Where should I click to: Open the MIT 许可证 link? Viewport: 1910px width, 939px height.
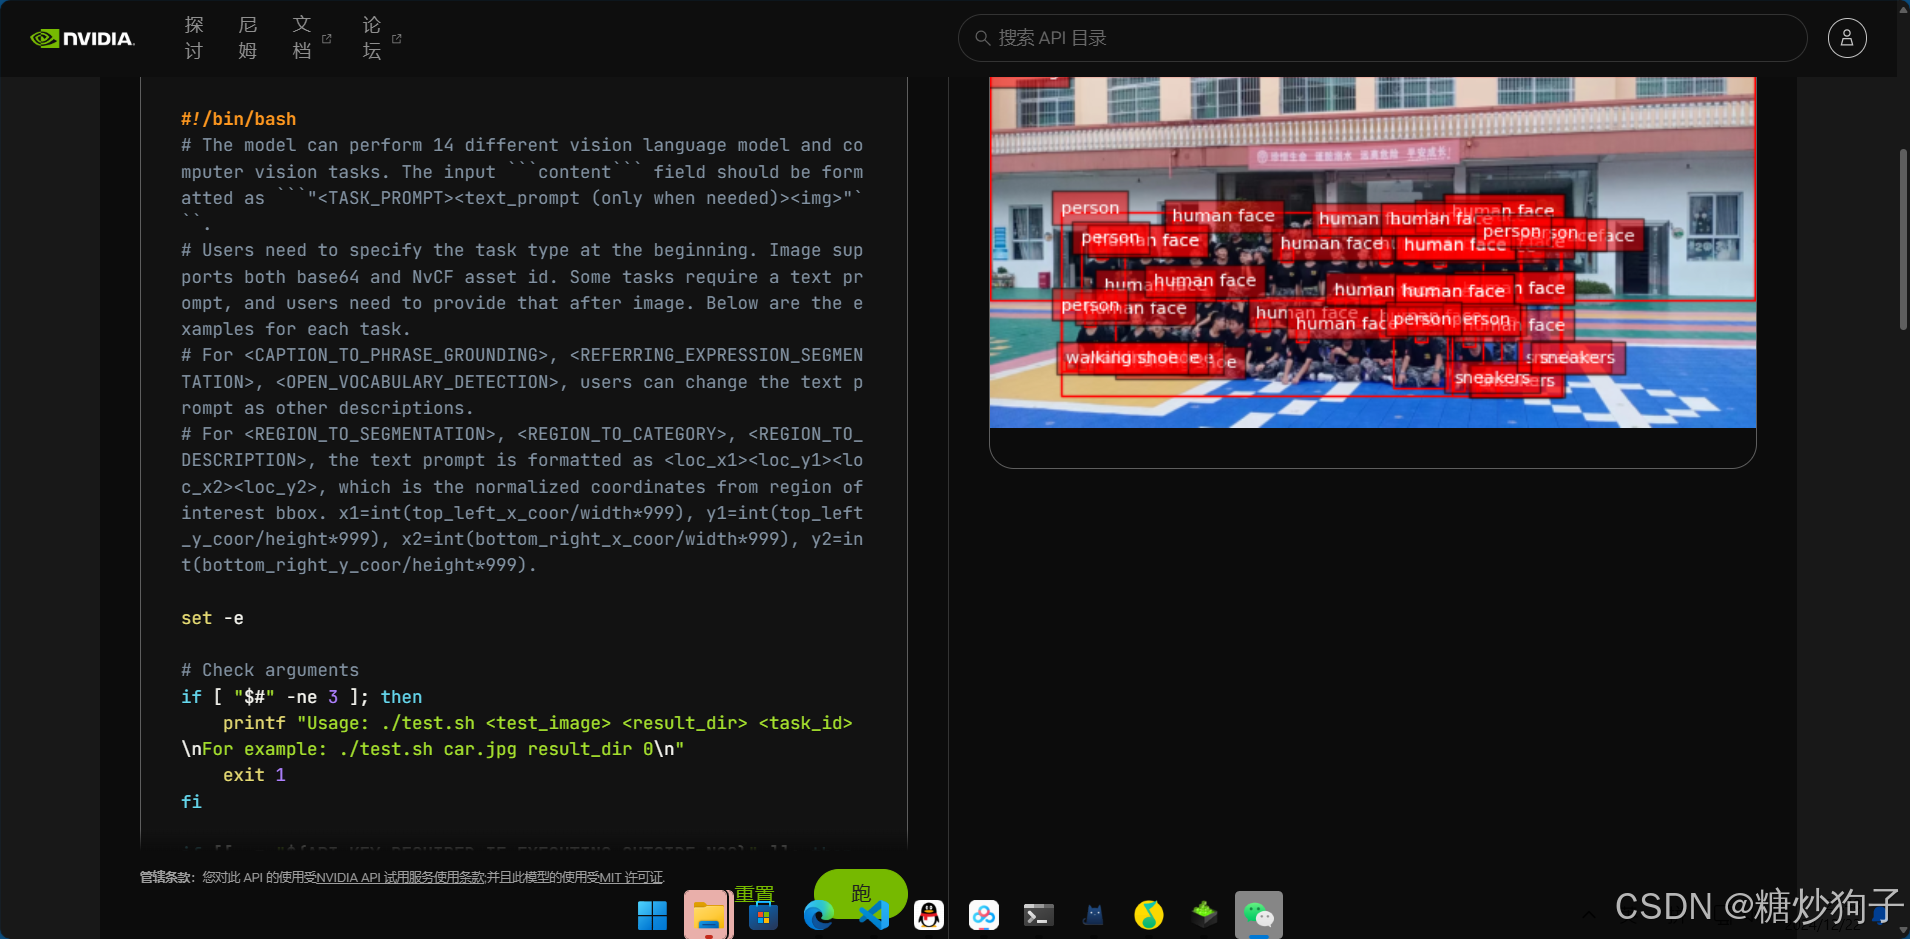(631, 877)
